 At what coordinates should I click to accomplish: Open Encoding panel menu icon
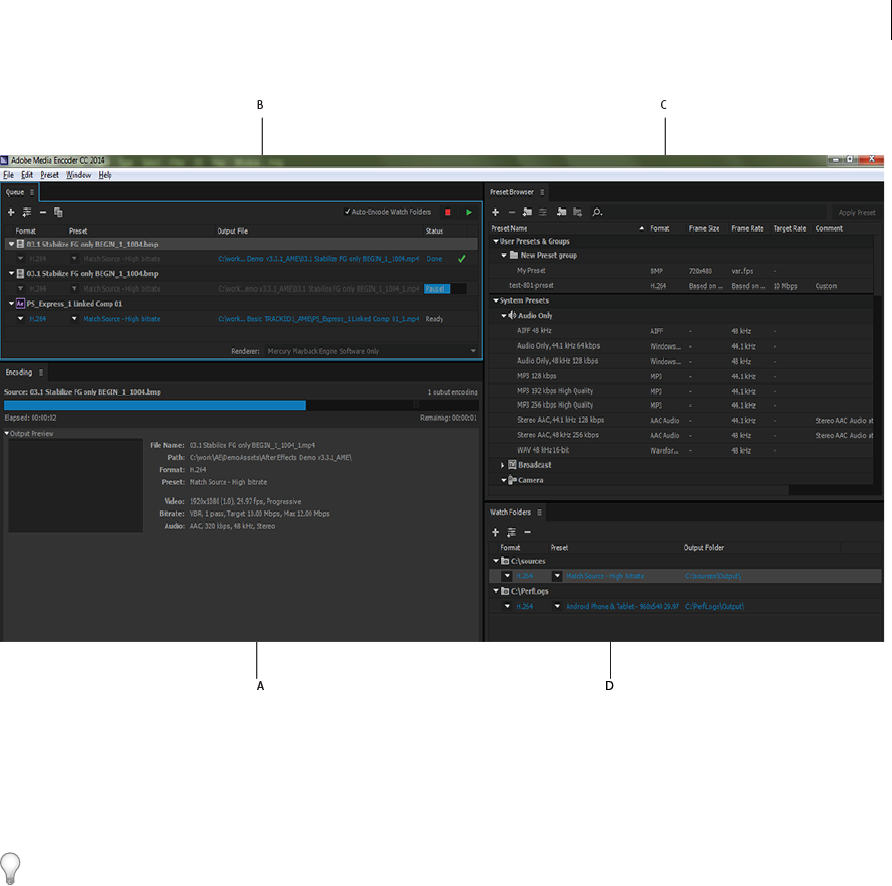(41, 372)
